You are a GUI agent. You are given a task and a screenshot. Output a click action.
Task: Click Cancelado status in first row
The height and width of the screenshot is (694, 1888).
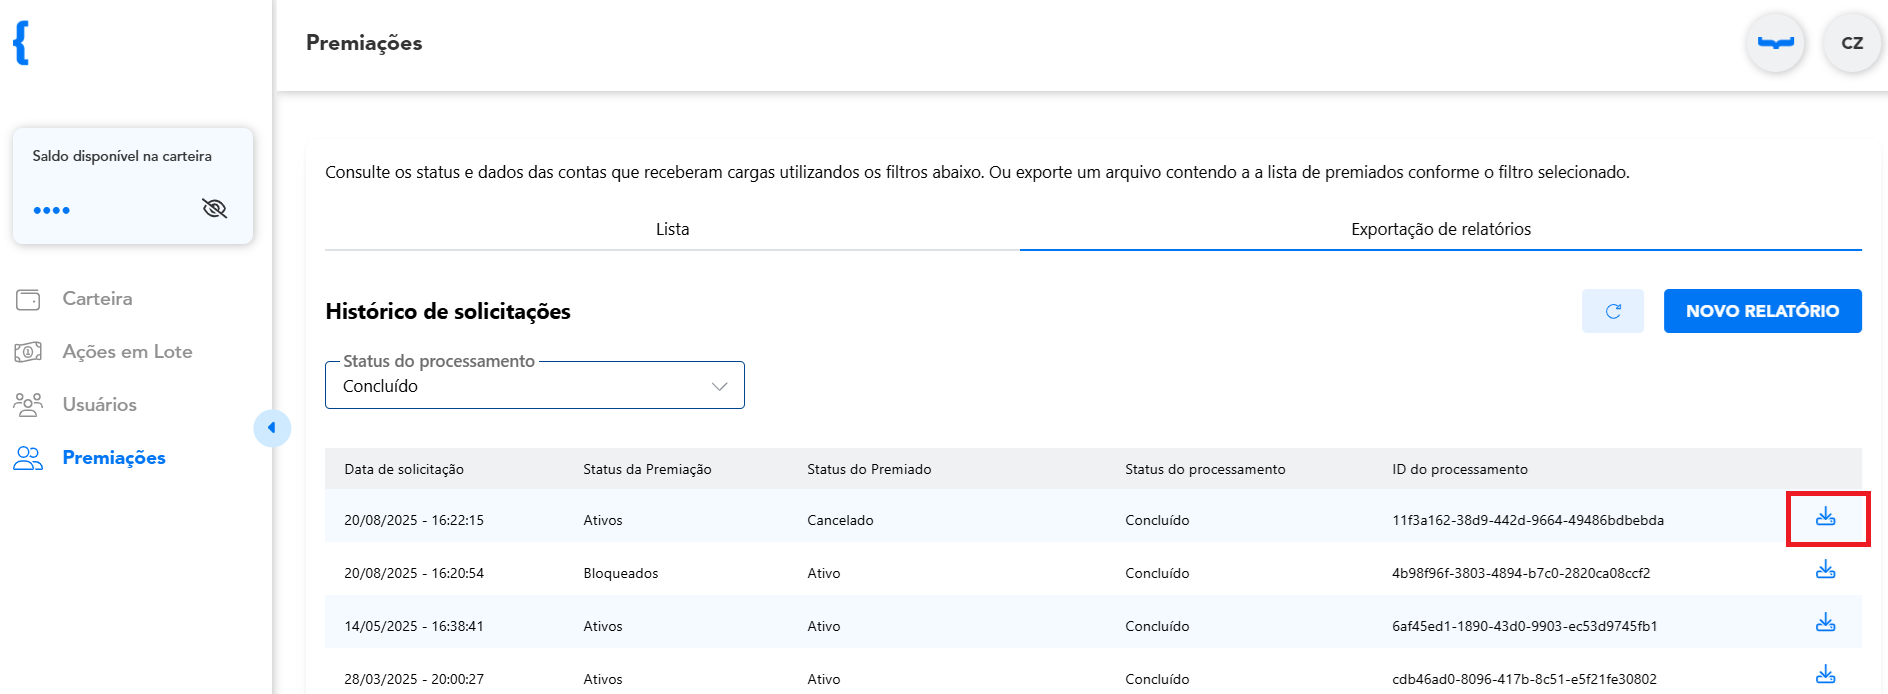point(840,520)
